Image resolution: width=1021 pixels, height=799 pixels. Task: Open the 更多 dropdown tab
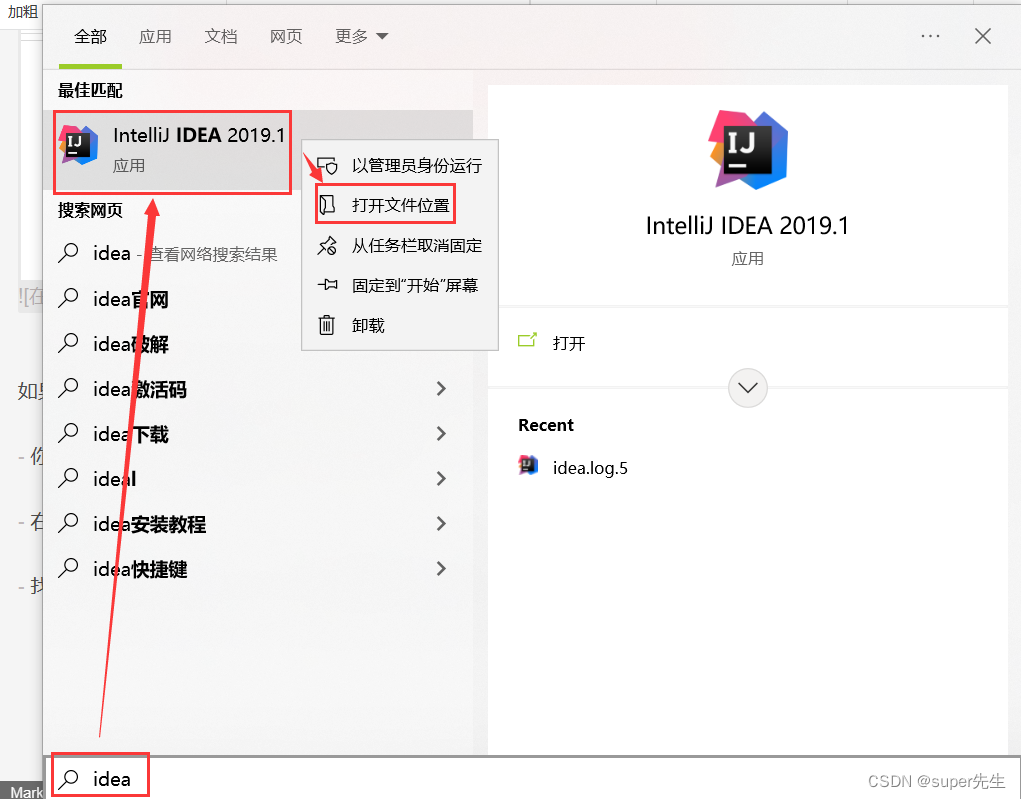click(361, 36)
